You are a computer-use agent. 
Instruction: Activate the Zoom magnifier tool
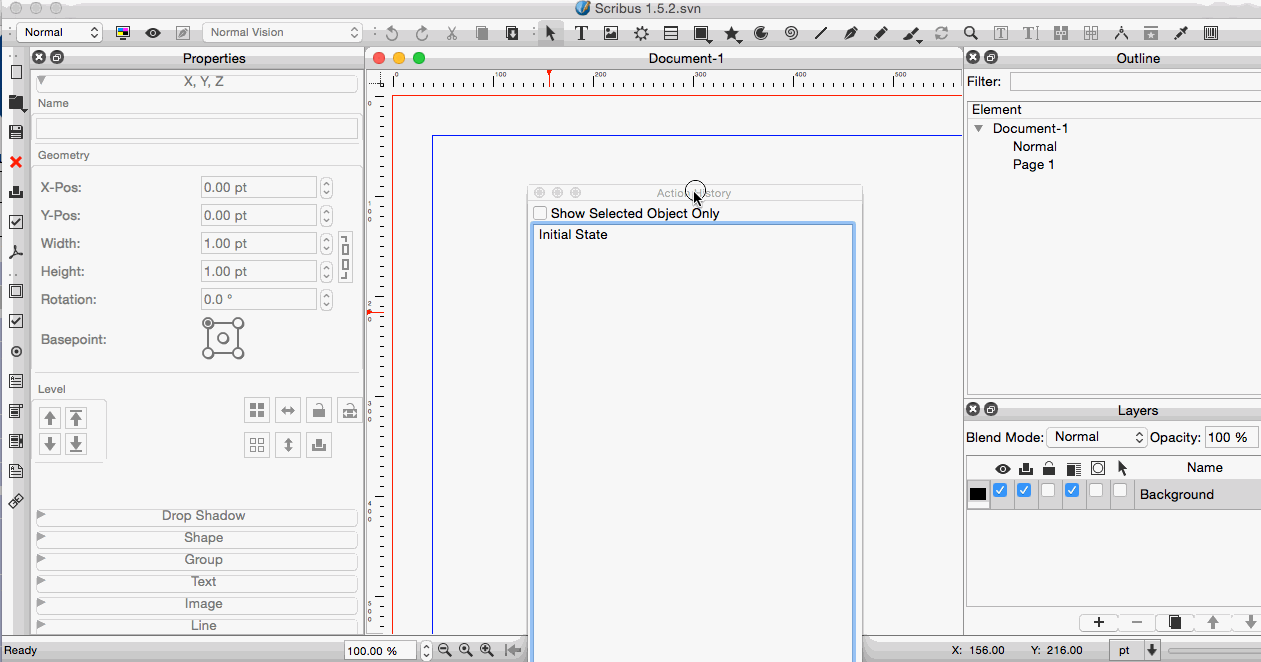[970, 33]
